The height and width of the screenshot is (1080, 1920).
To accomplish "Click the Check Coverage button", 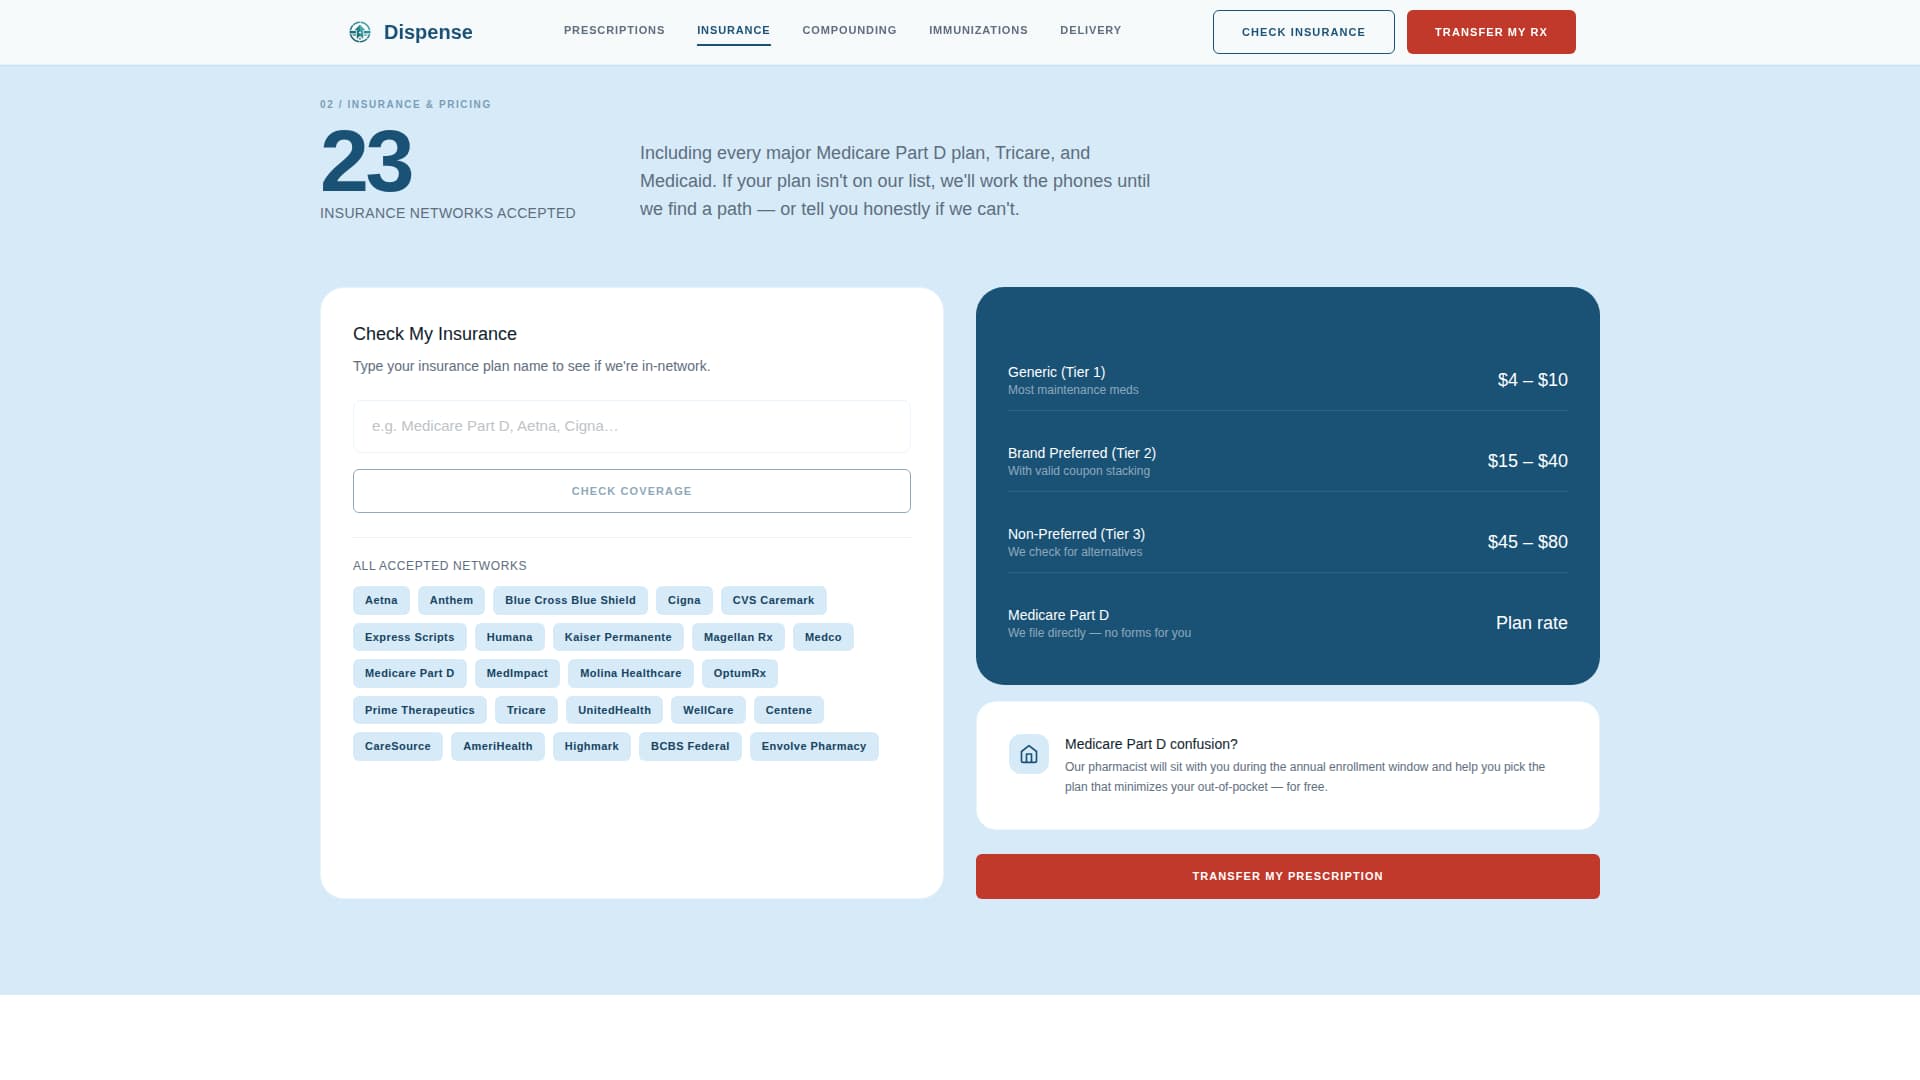I will (631, 491).
